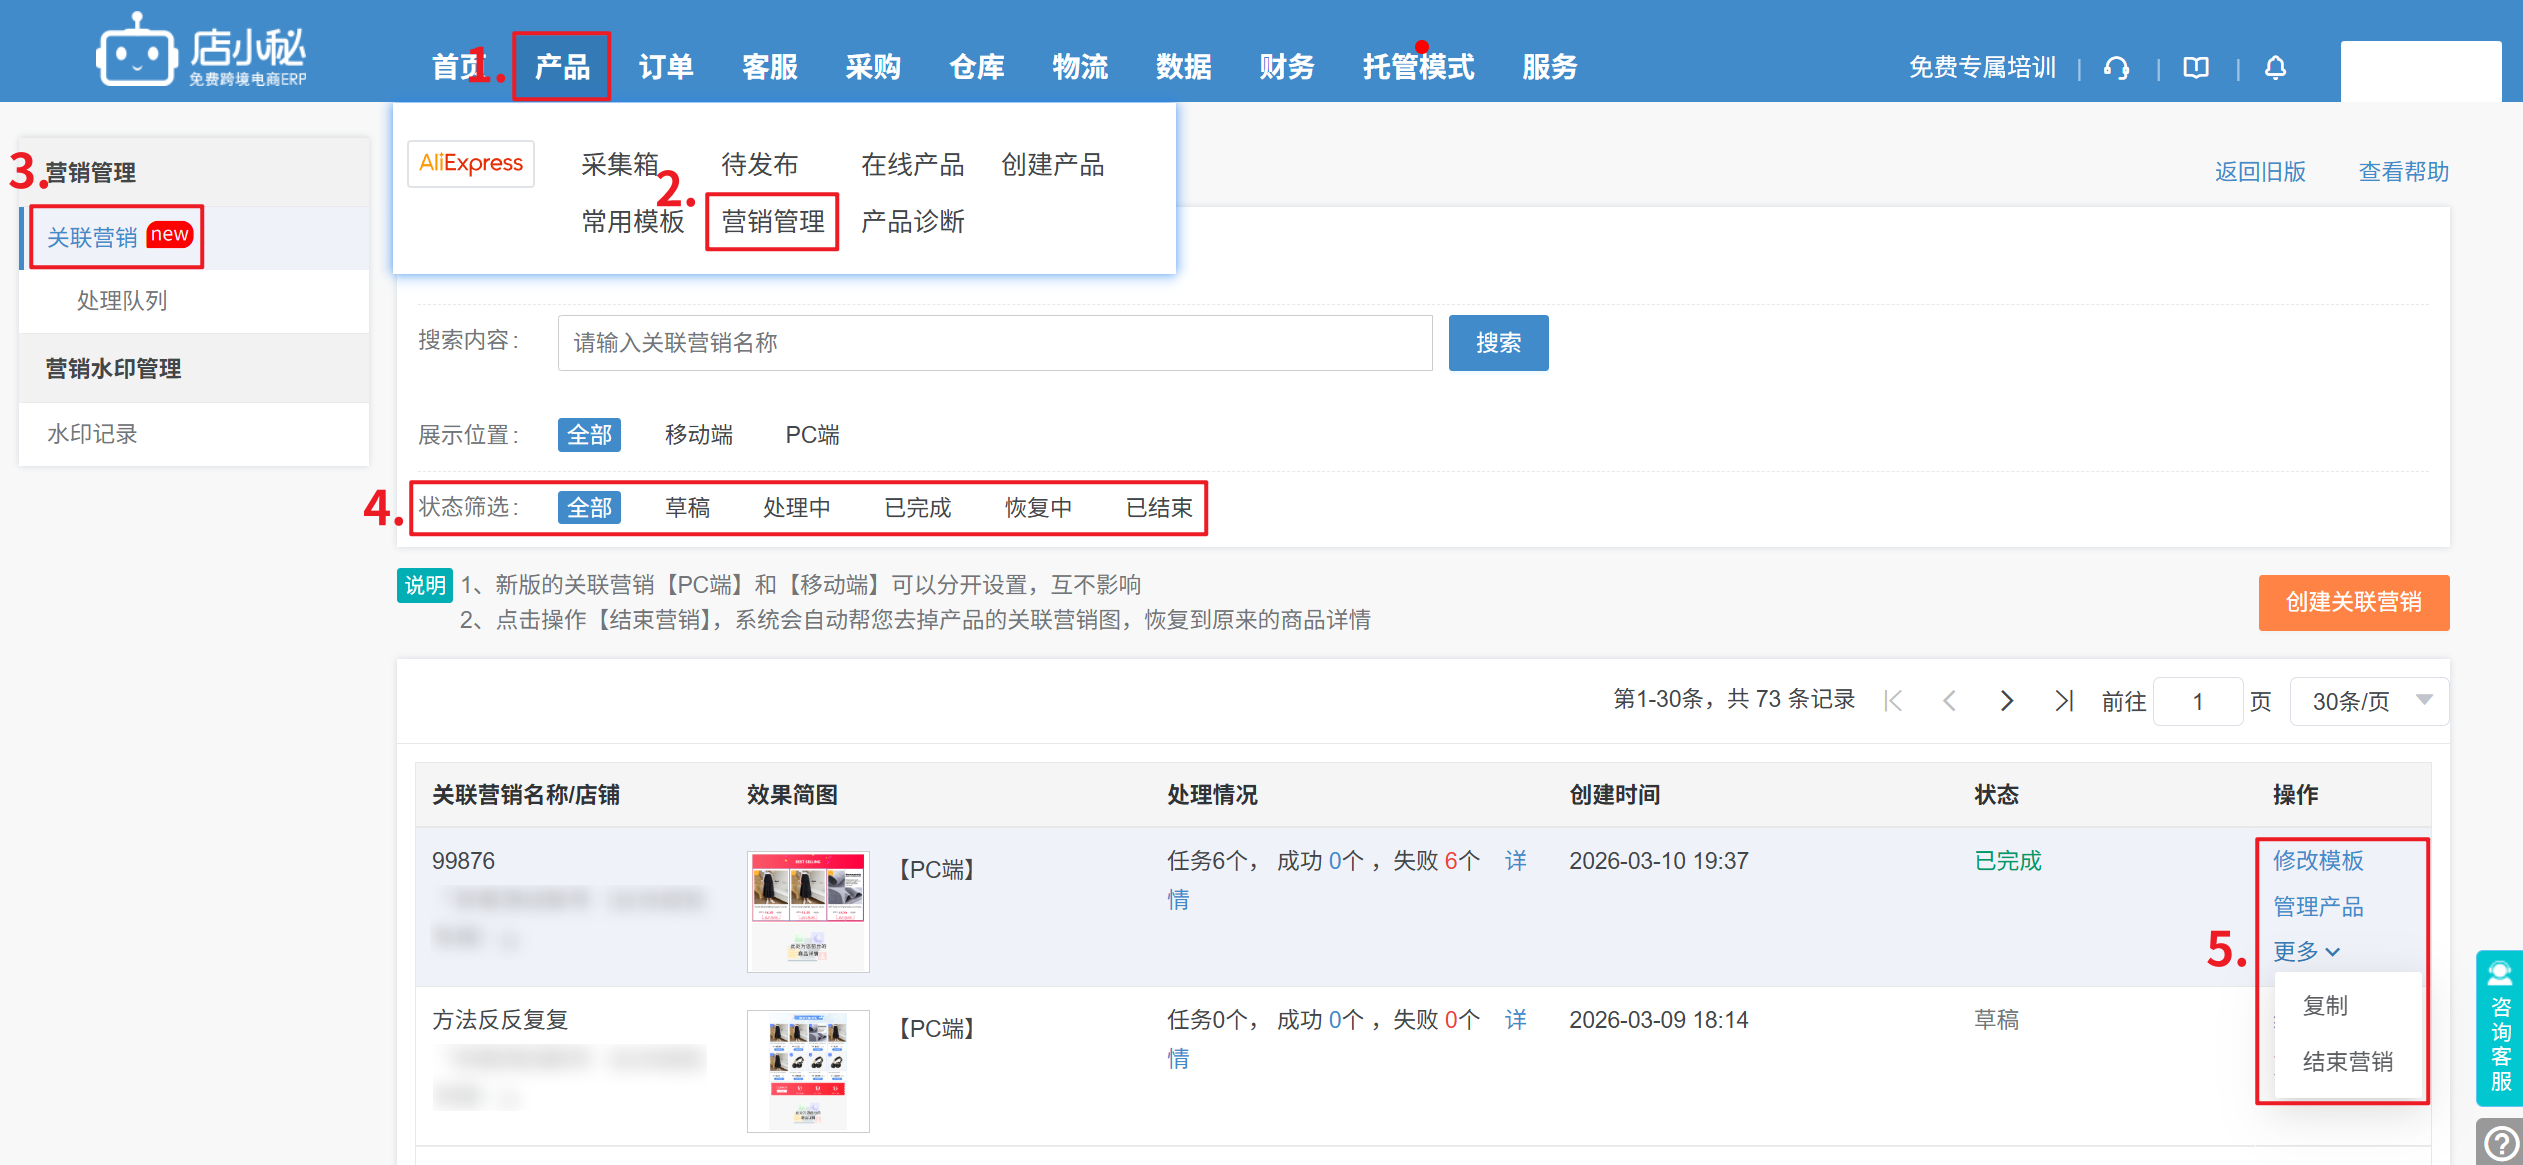
Task: Open the 30条/页 page size dropdown
Action: (2368, 701)
